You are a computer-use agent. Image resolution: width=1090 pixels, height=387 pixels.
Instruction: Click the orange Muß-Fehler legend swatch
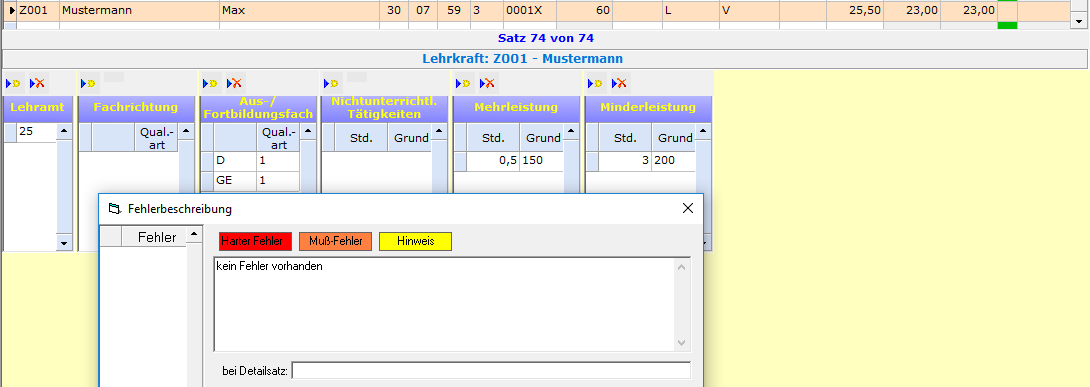(x=336, y=241)
